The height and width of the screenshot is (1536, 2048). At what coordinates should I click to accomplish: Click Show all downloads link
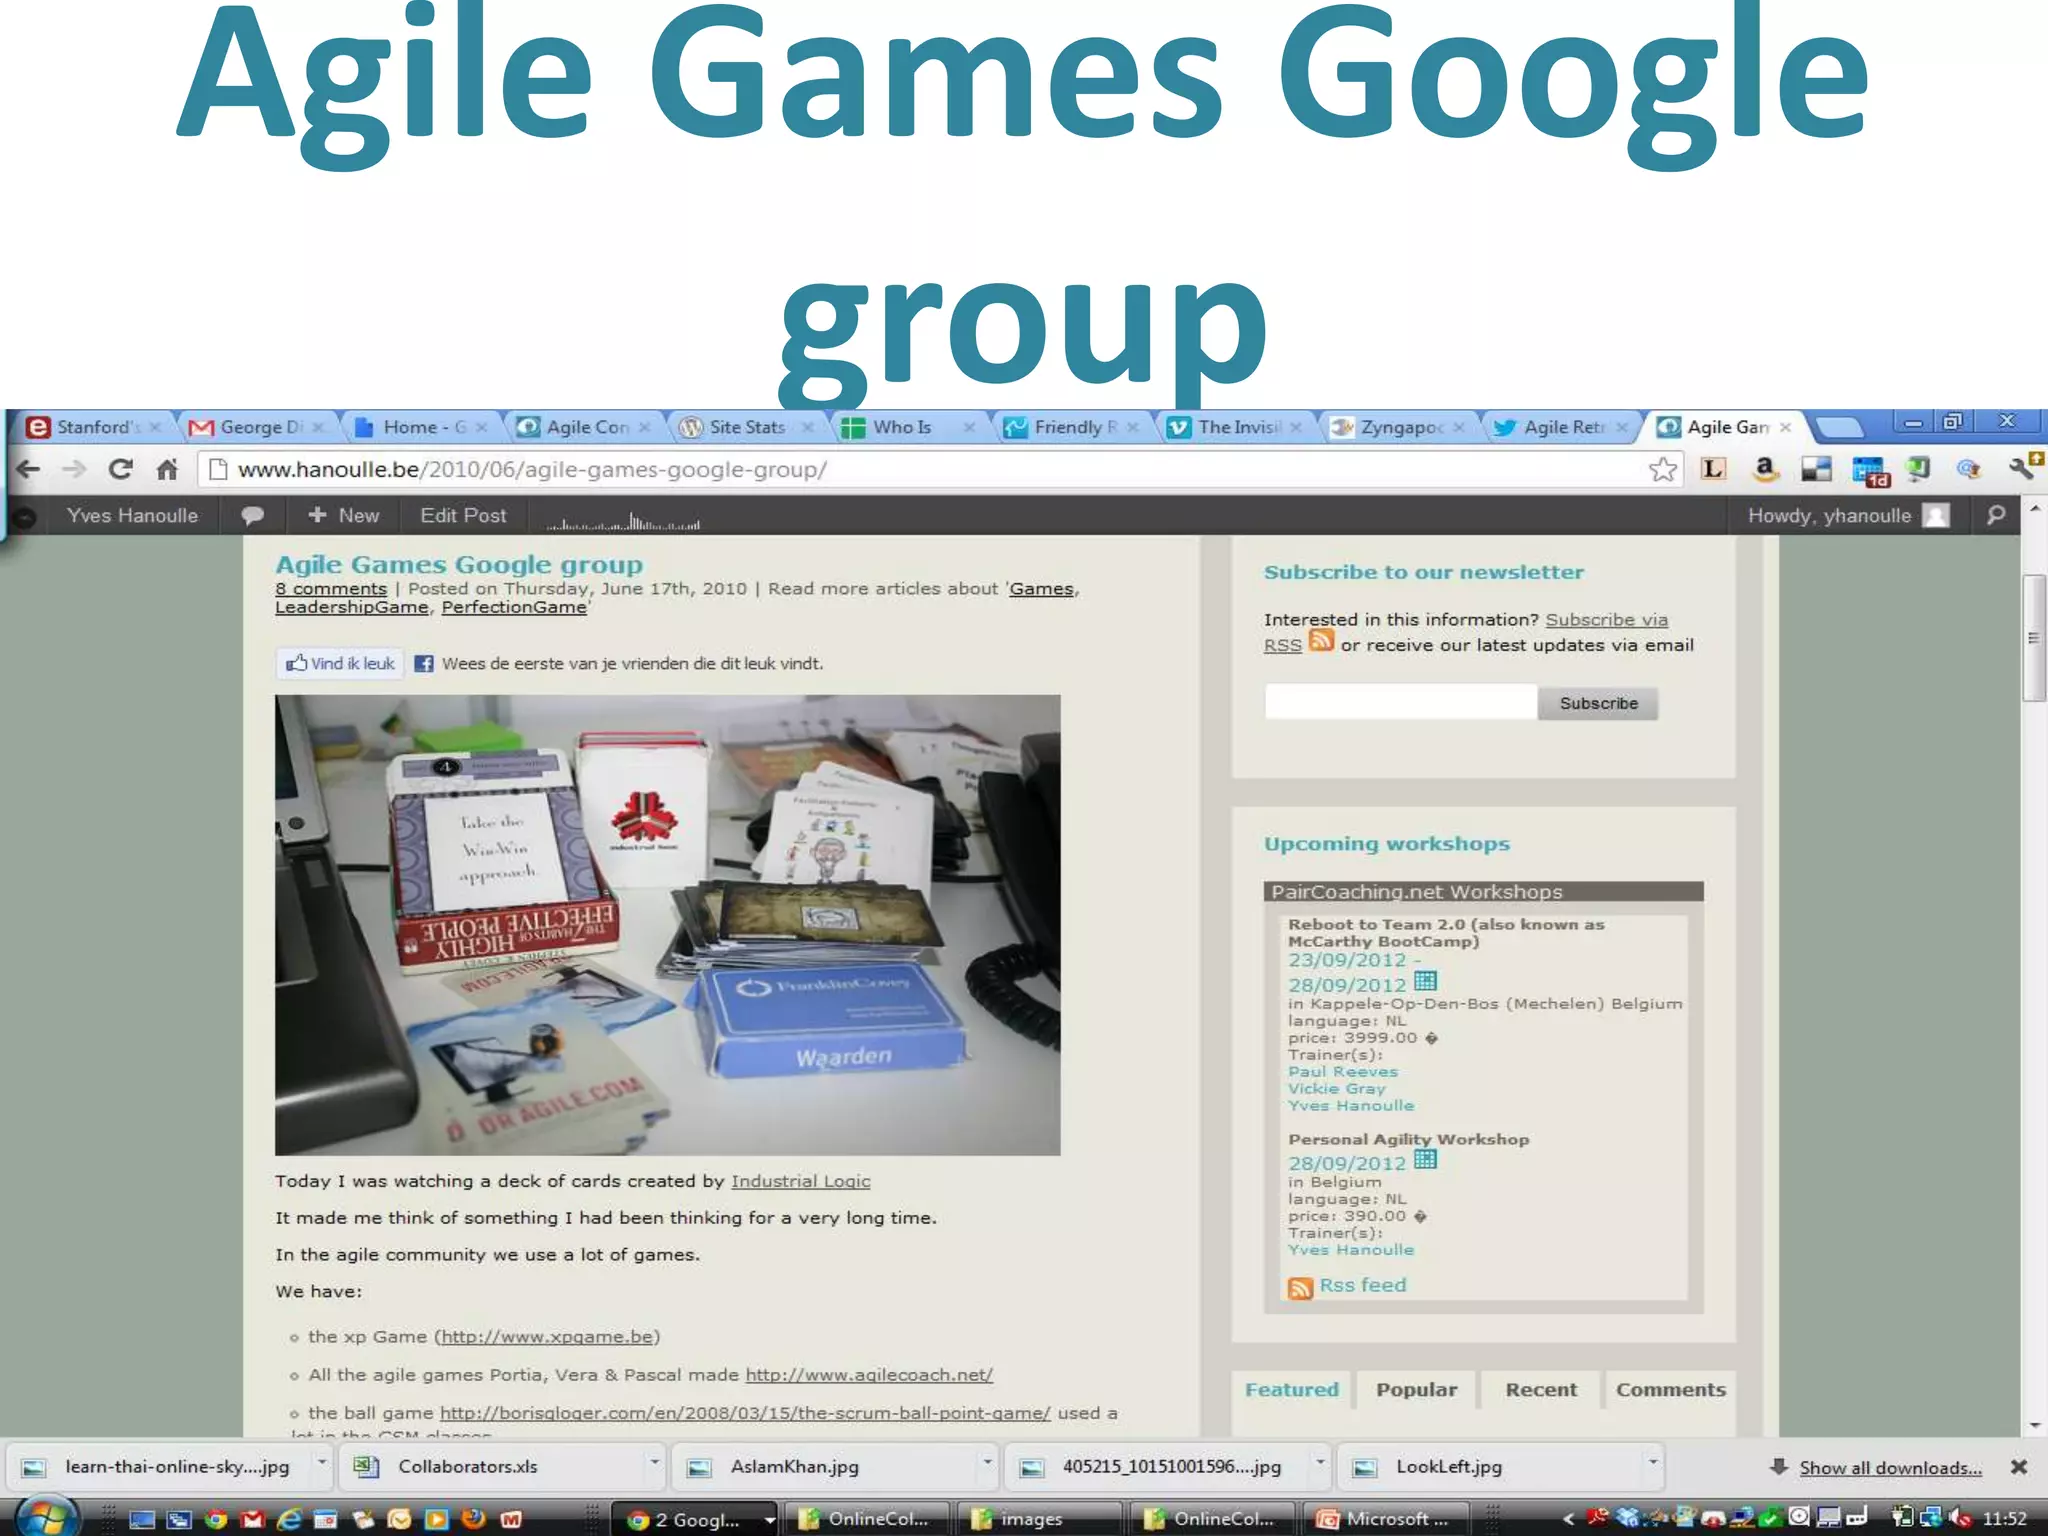(x=1890, y=1468)
